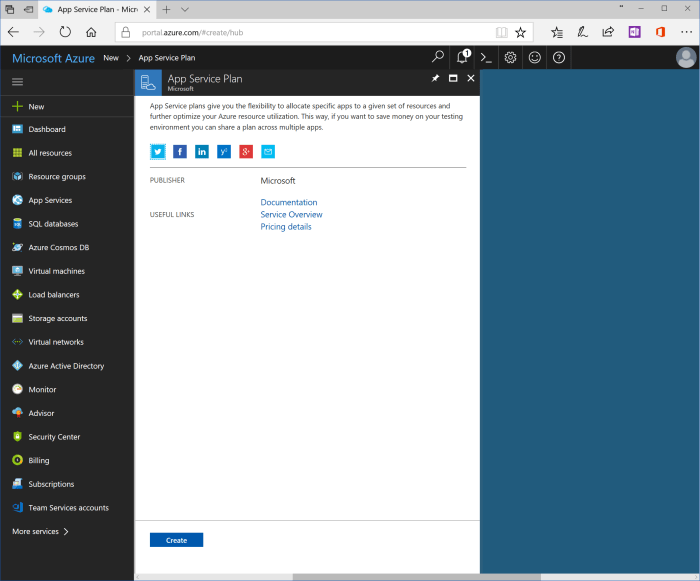Open Virtual machines icon
The height and width of the screenshot is (581, 700).
coord(17,271)
